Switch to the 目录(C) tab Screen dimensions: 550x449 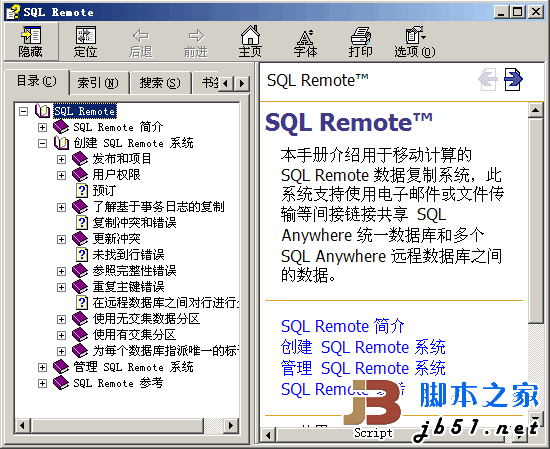point(37,81)
